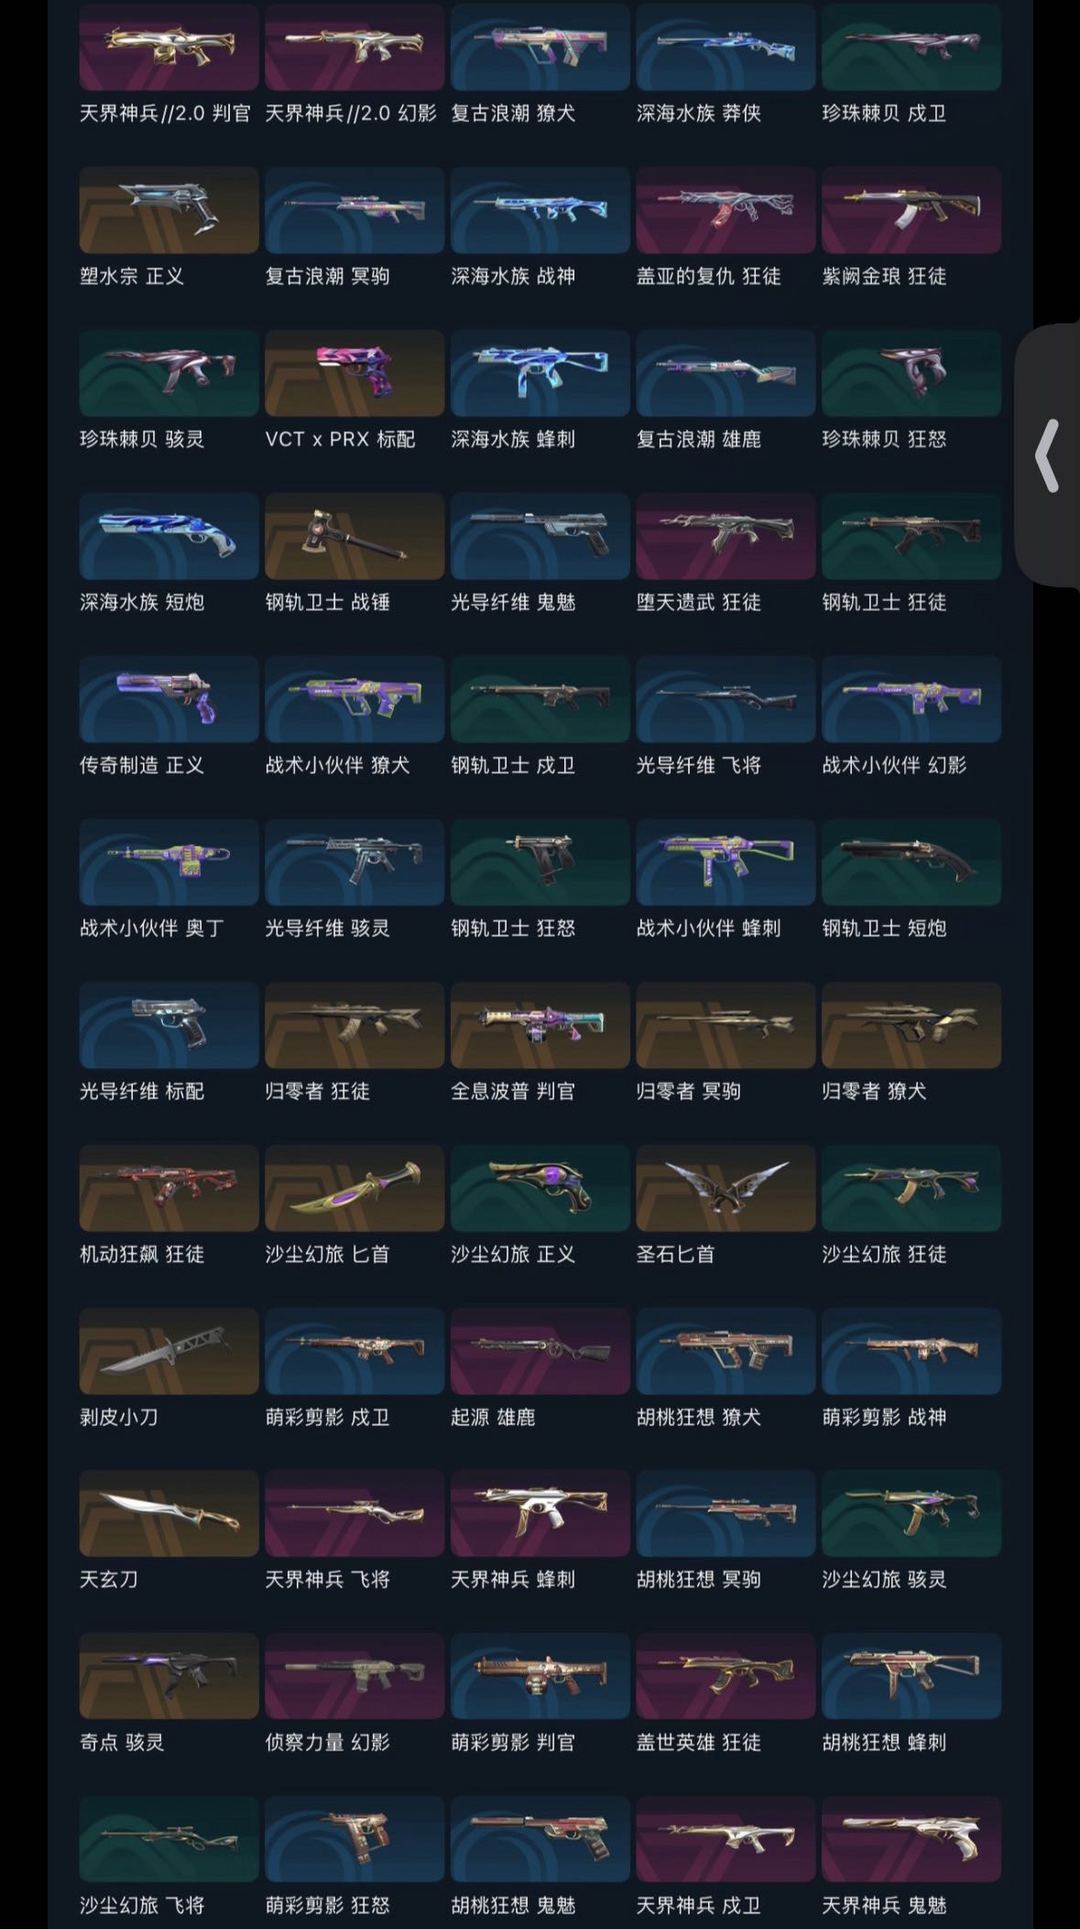Image resolution: width=1080 pixels, height=1929 pixels.
Task: Choose the 钢轨卫士 战锤 melee skin
Action: click(354, 536)
